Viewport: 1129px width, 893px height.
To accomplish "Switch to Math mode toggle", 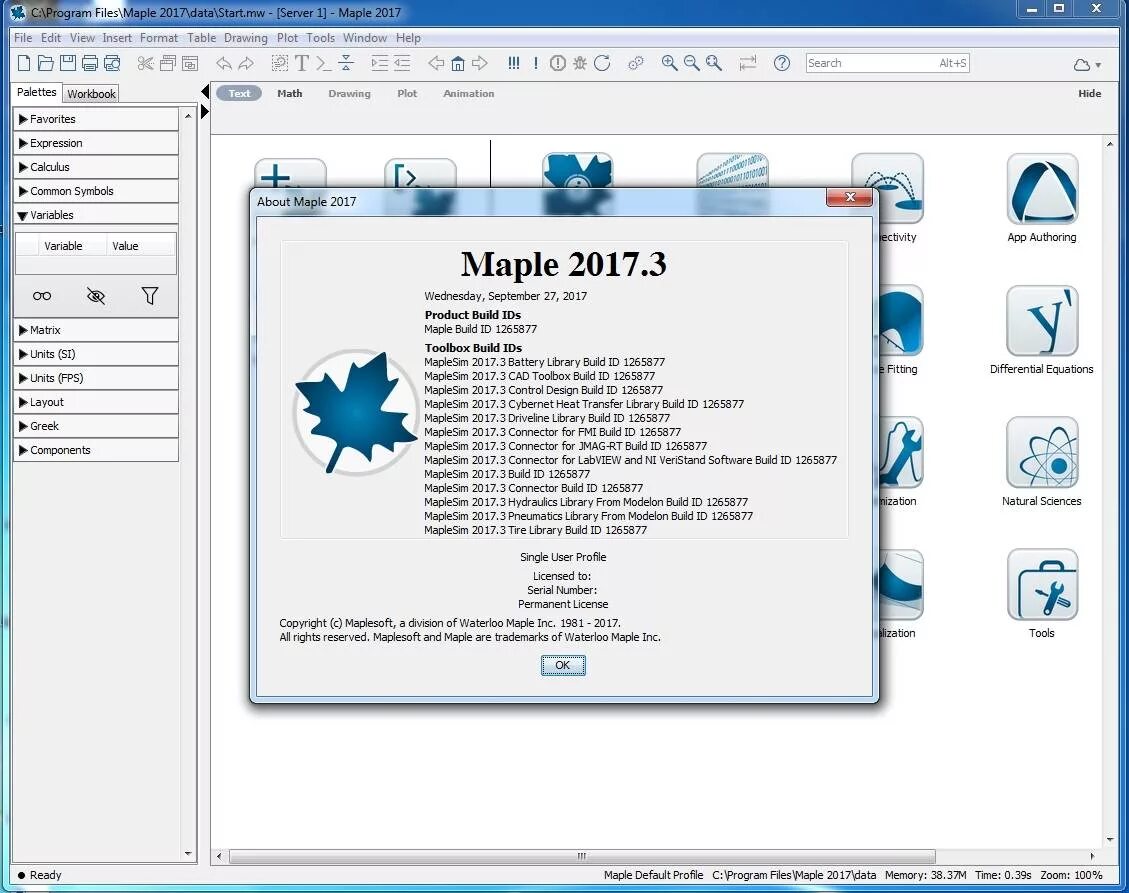I will pos(289,94).
